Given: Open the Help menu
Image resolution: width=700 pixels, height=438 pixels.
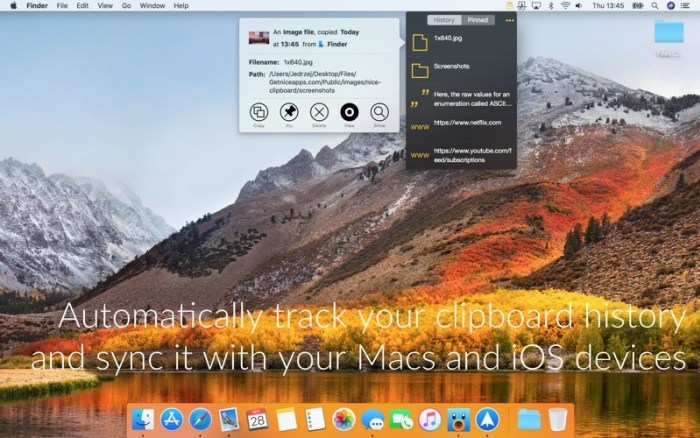Looking at the screenshot, I should (x=181, y=6).
